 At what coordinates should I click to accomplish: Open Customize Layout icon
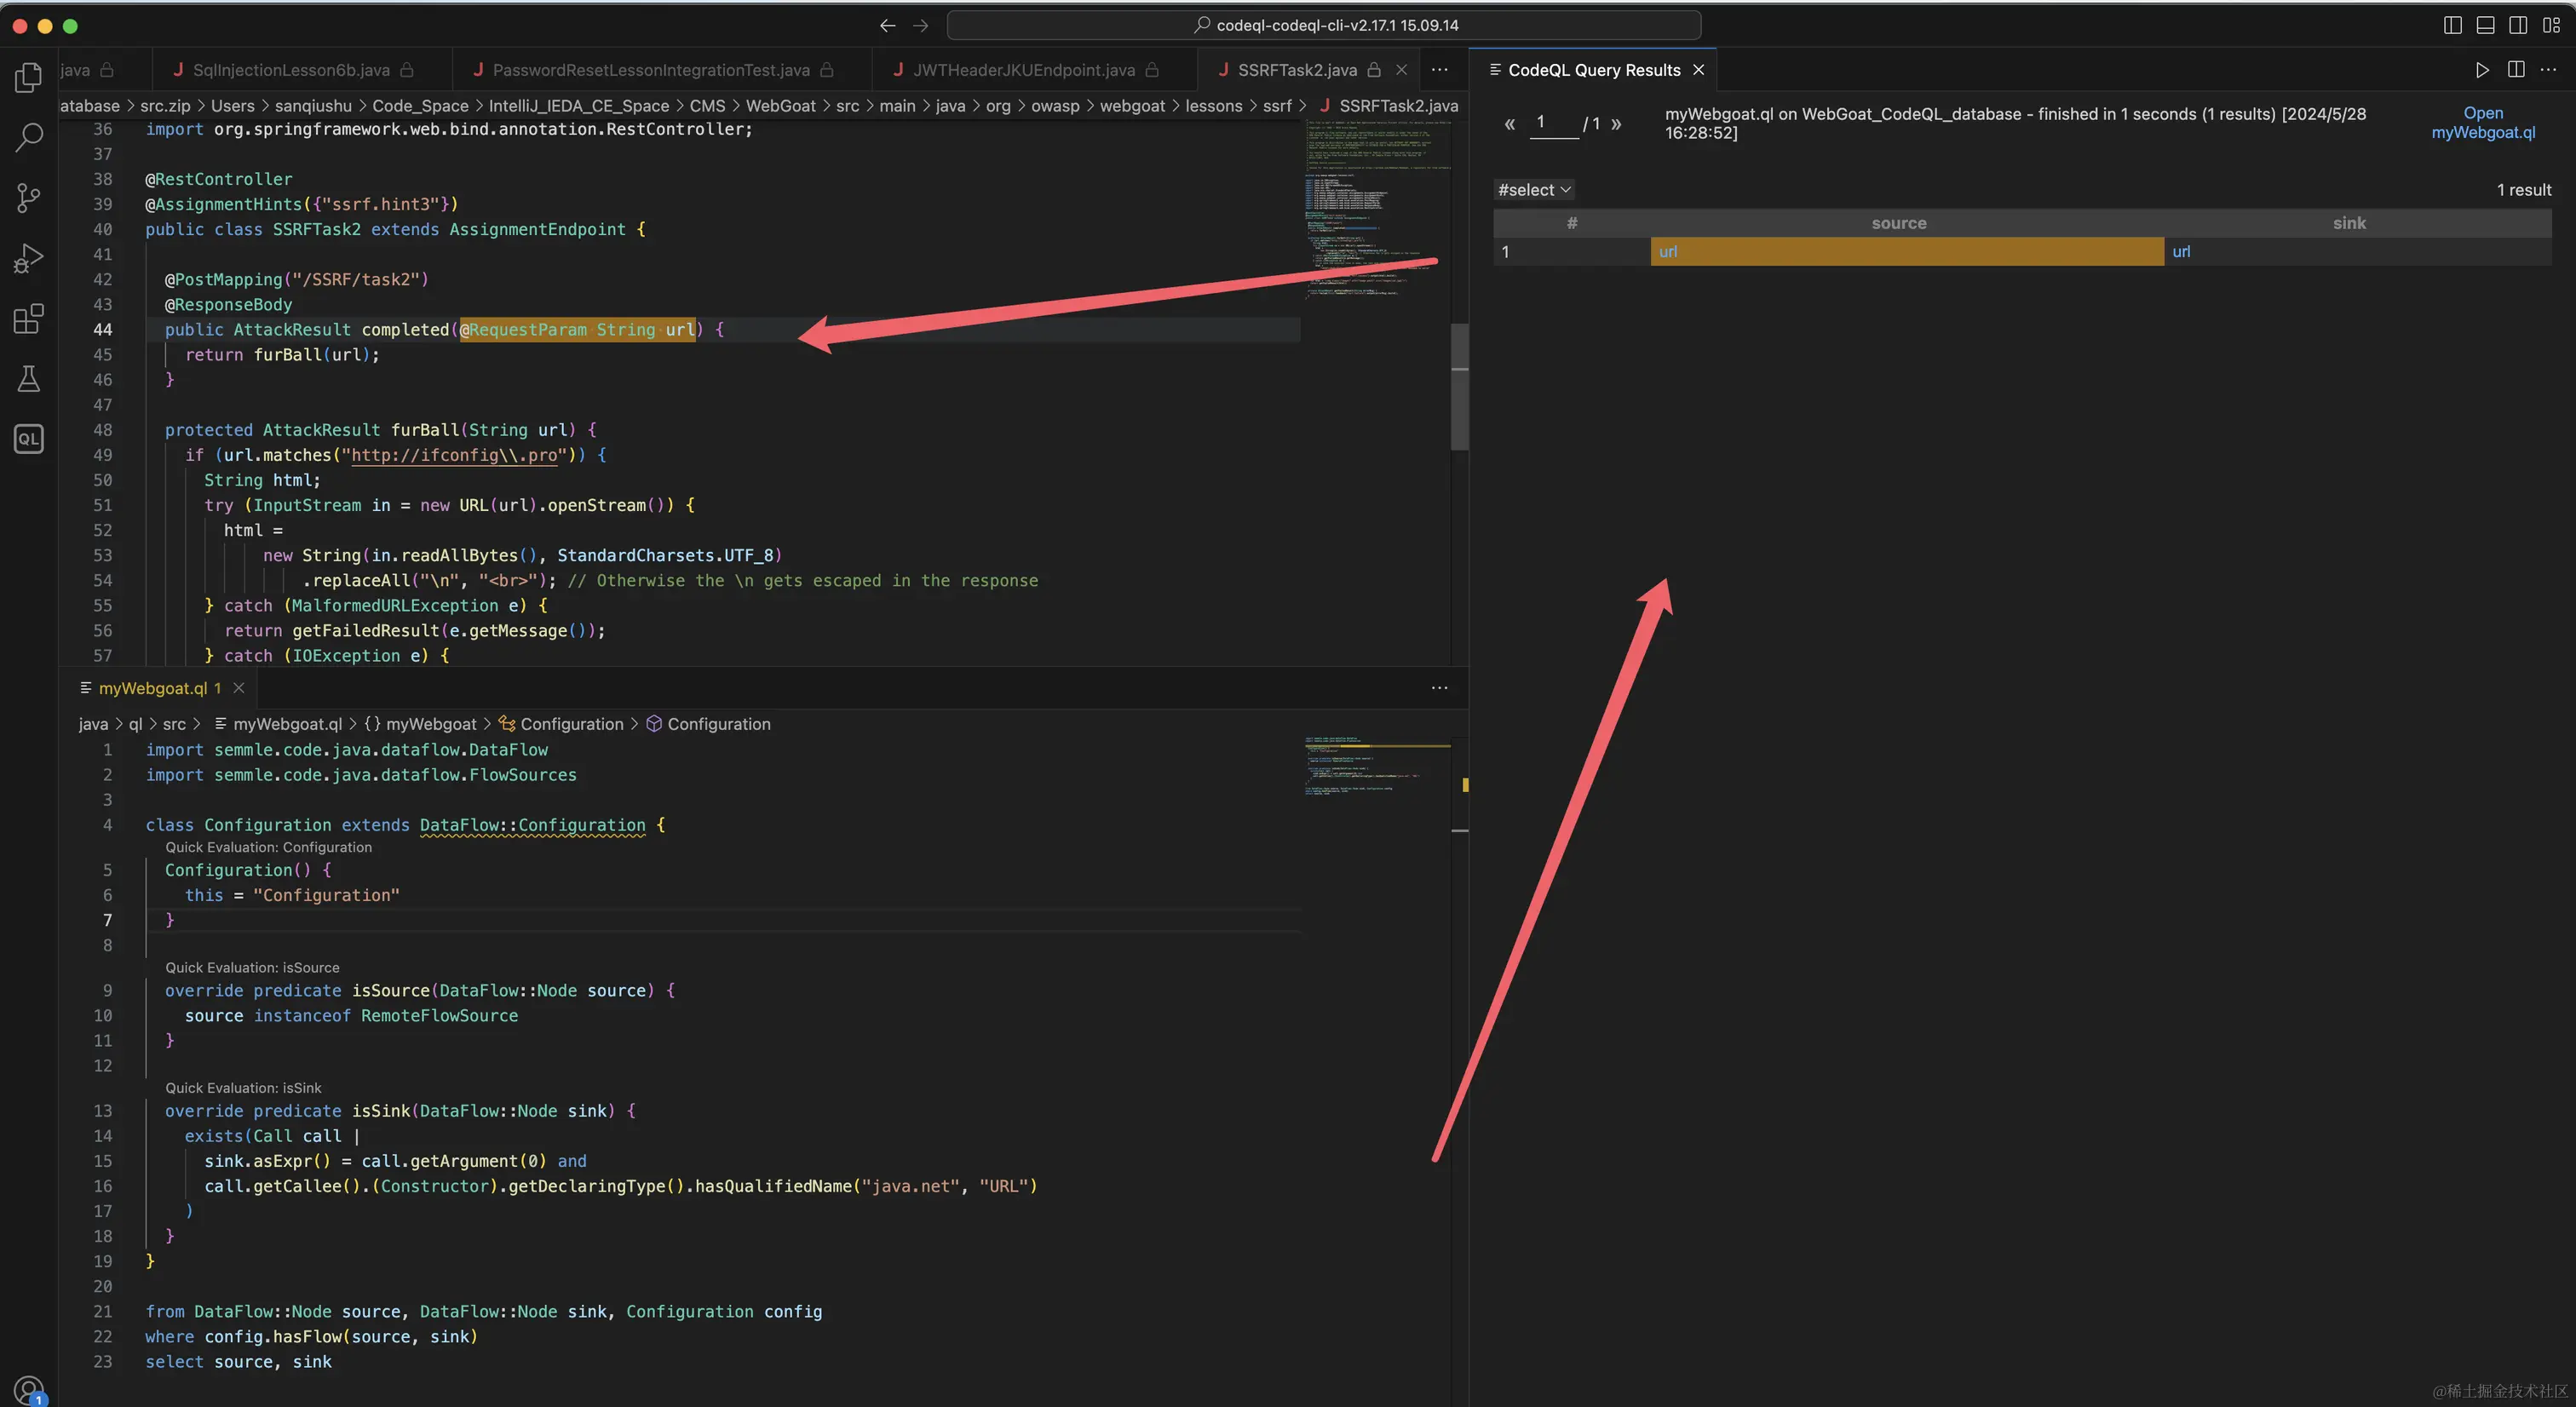point(2551,25)
